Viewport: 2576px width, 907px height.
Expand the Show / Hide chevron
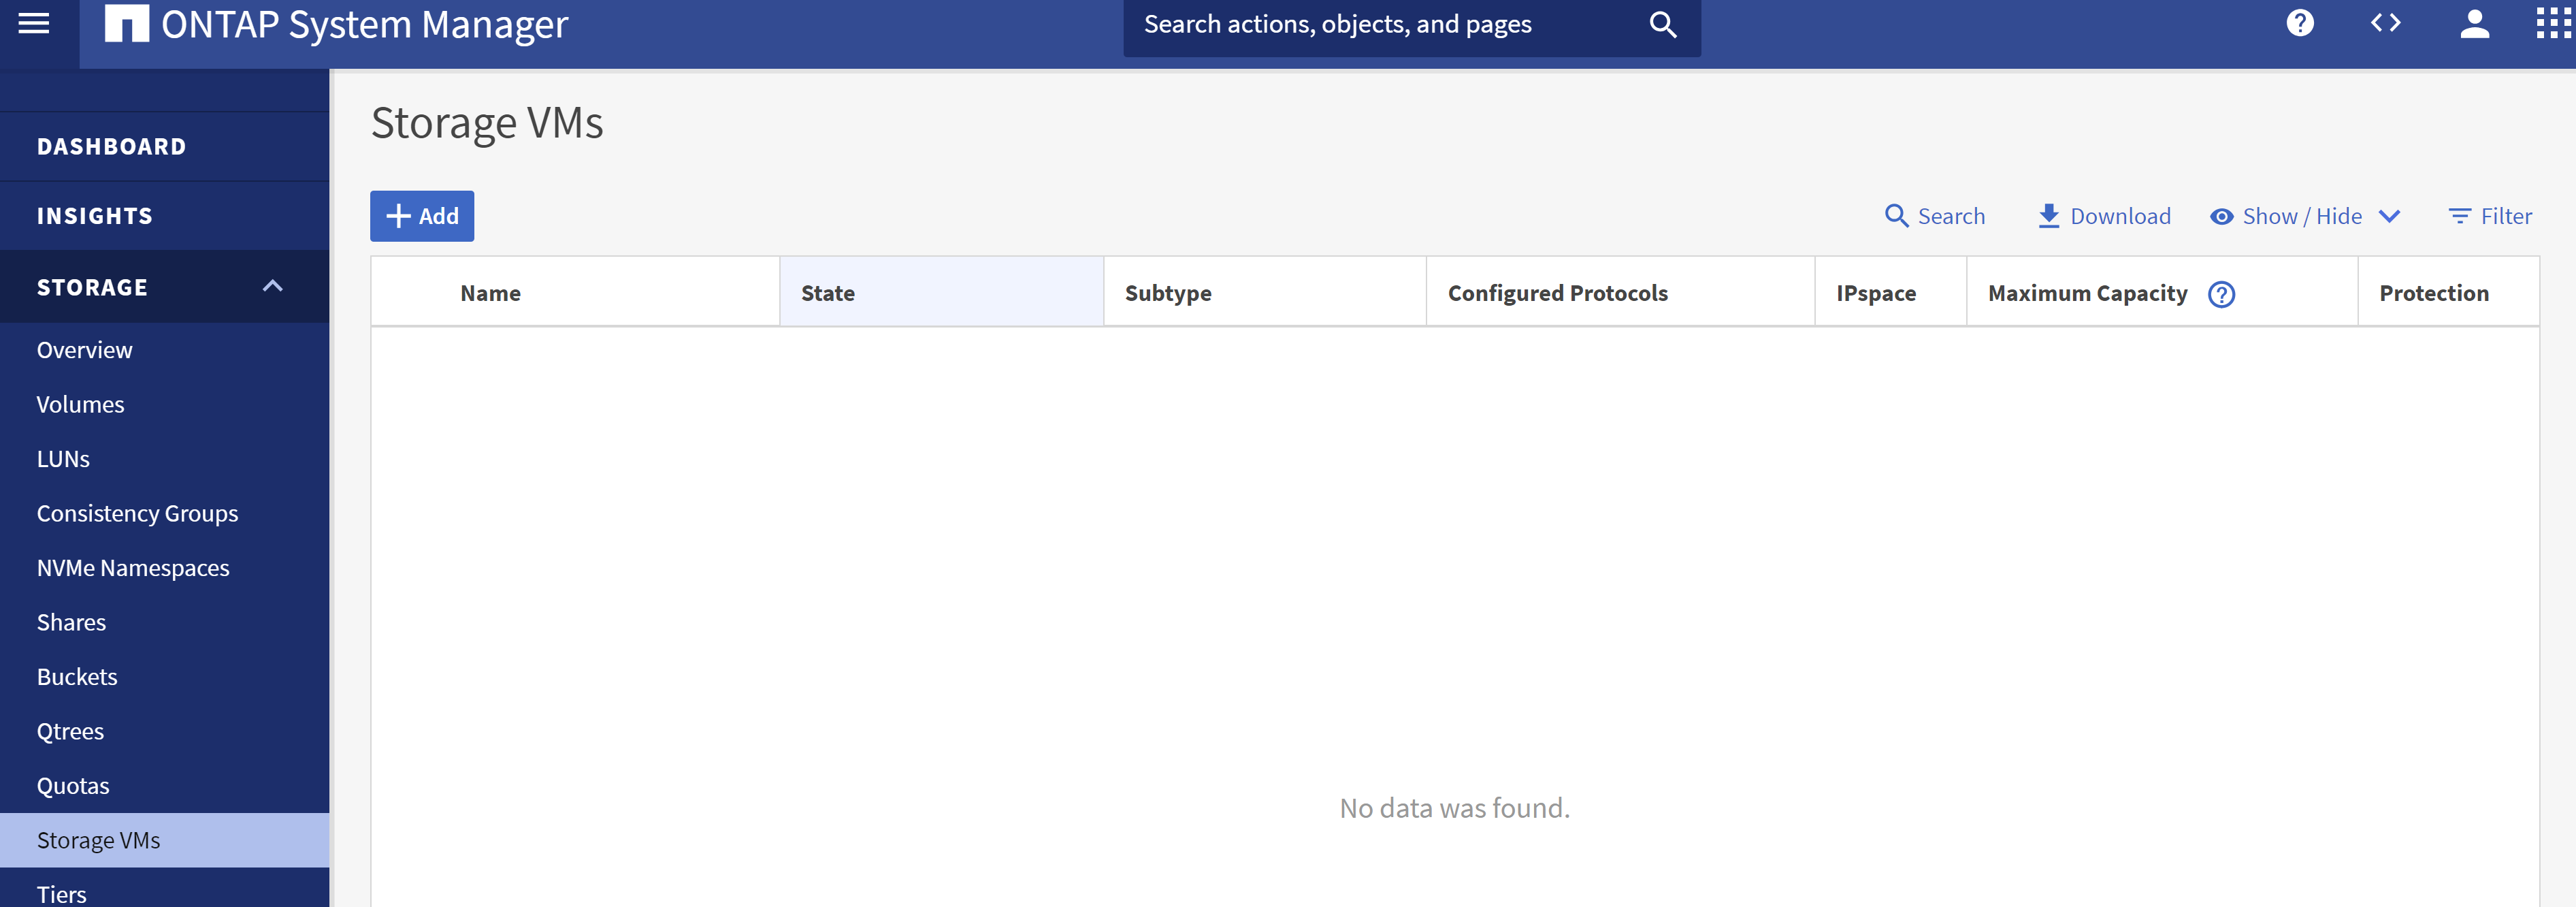pyautogui.click(x=2392, y=214)
